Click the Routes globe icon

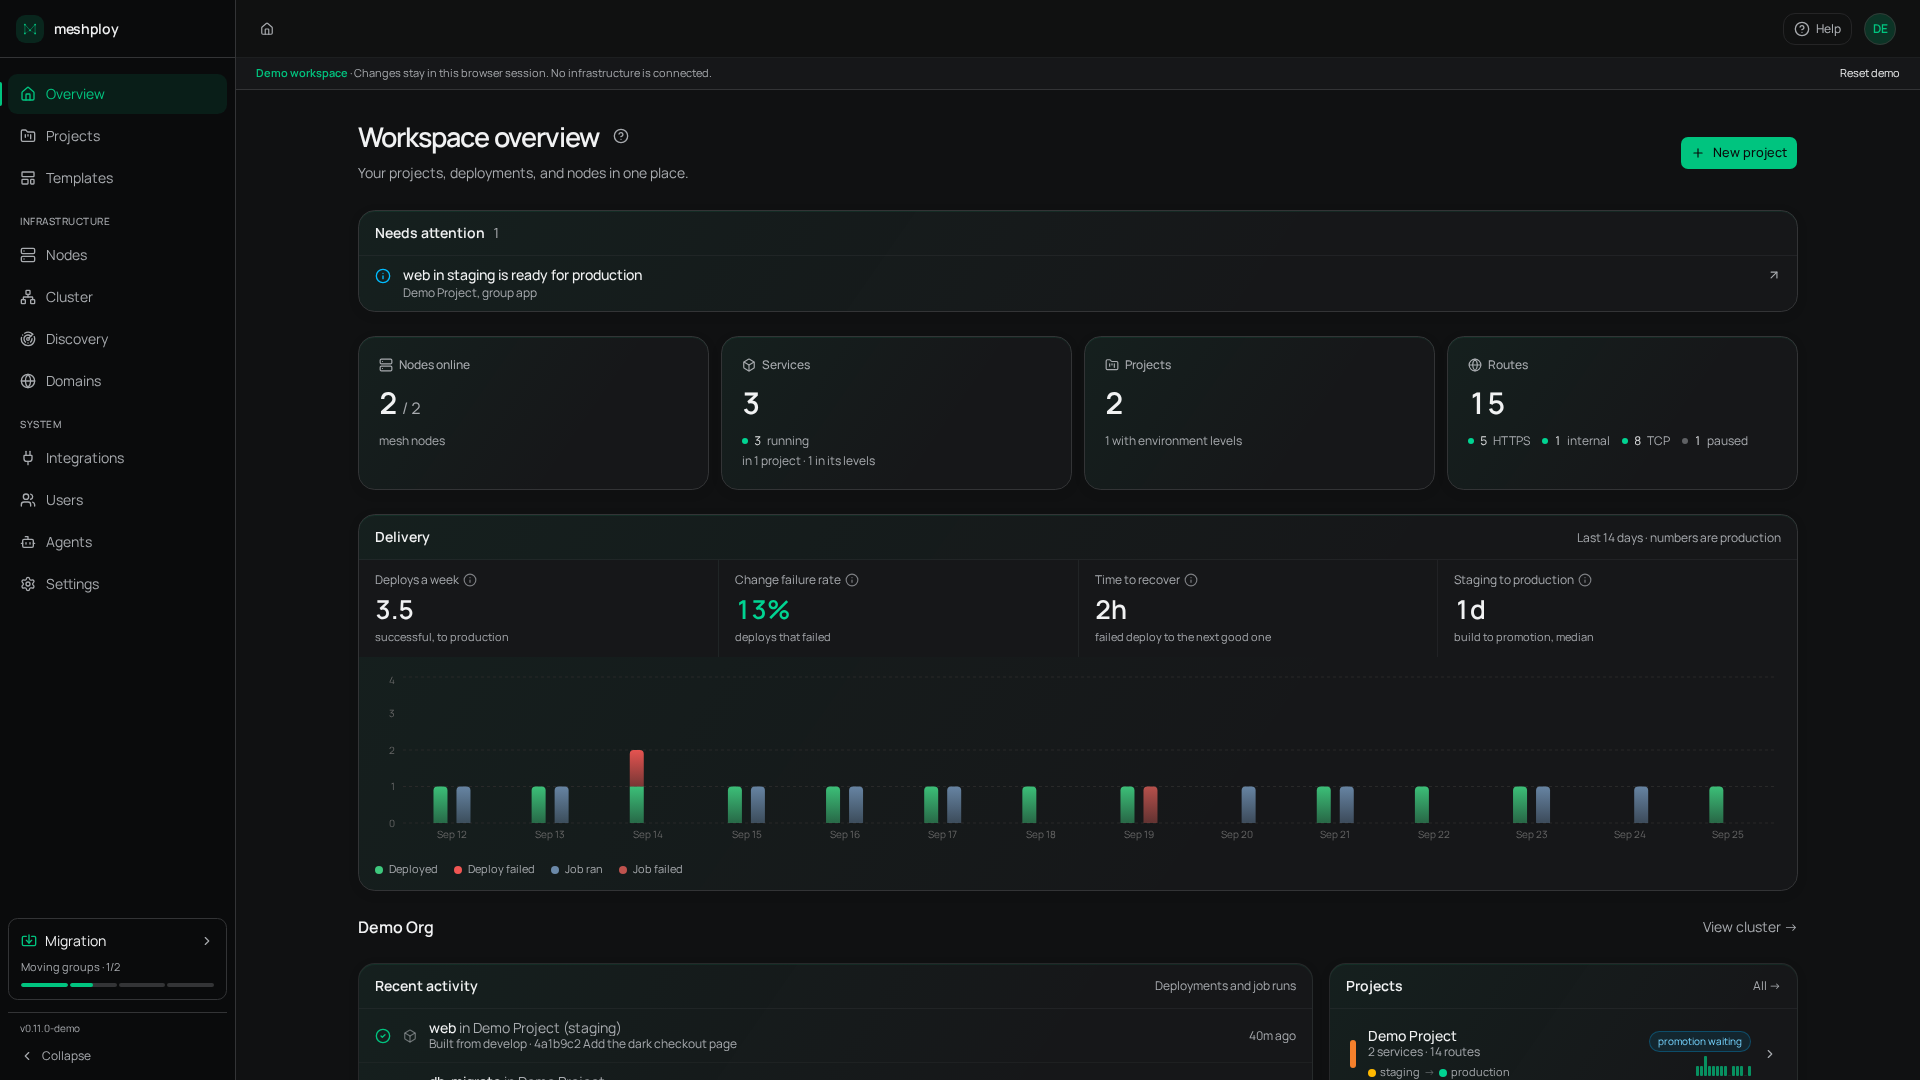1475,365
